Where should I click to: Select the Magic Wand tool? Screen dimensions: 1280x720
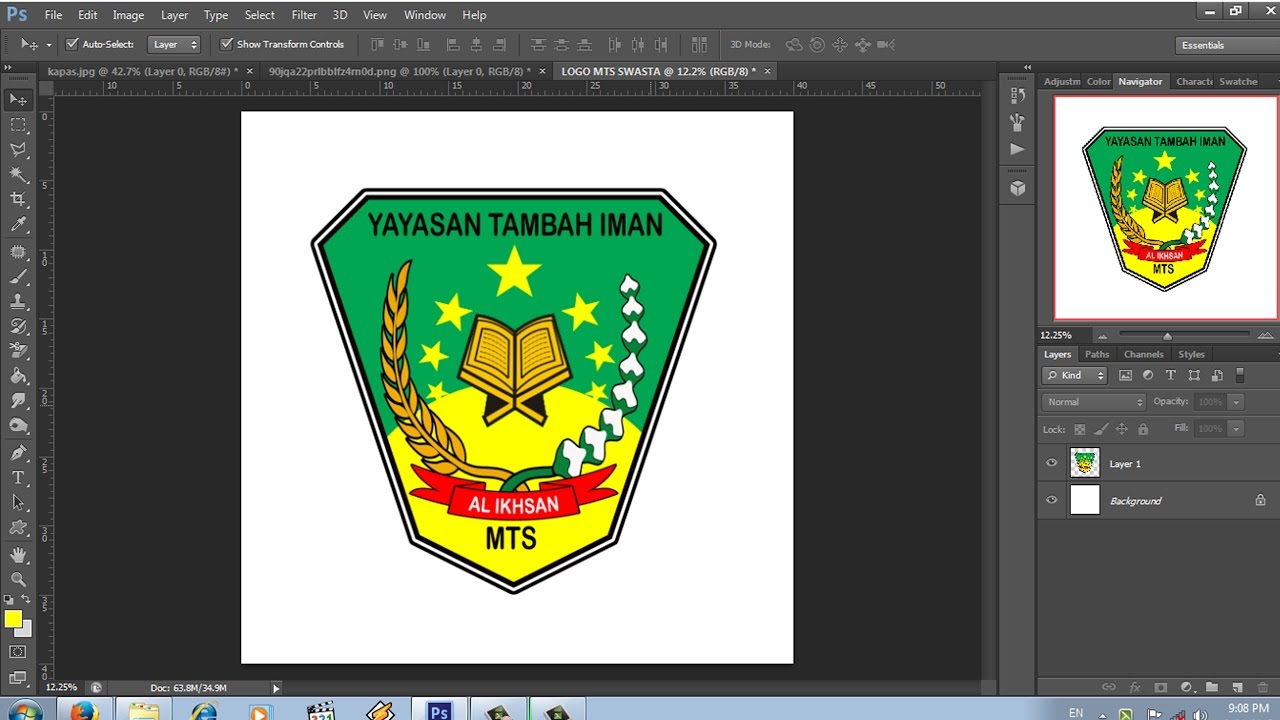[x=18, y=175]
